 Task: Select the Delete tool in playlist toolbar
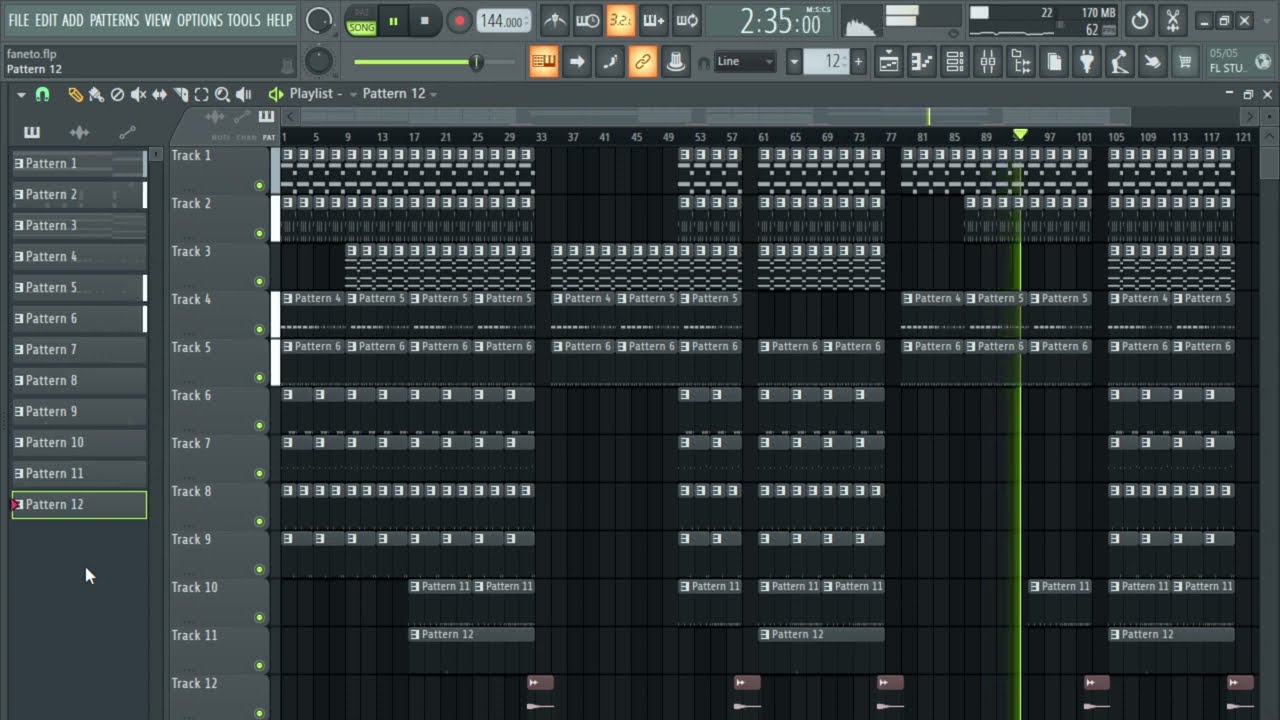pos(117,94)
